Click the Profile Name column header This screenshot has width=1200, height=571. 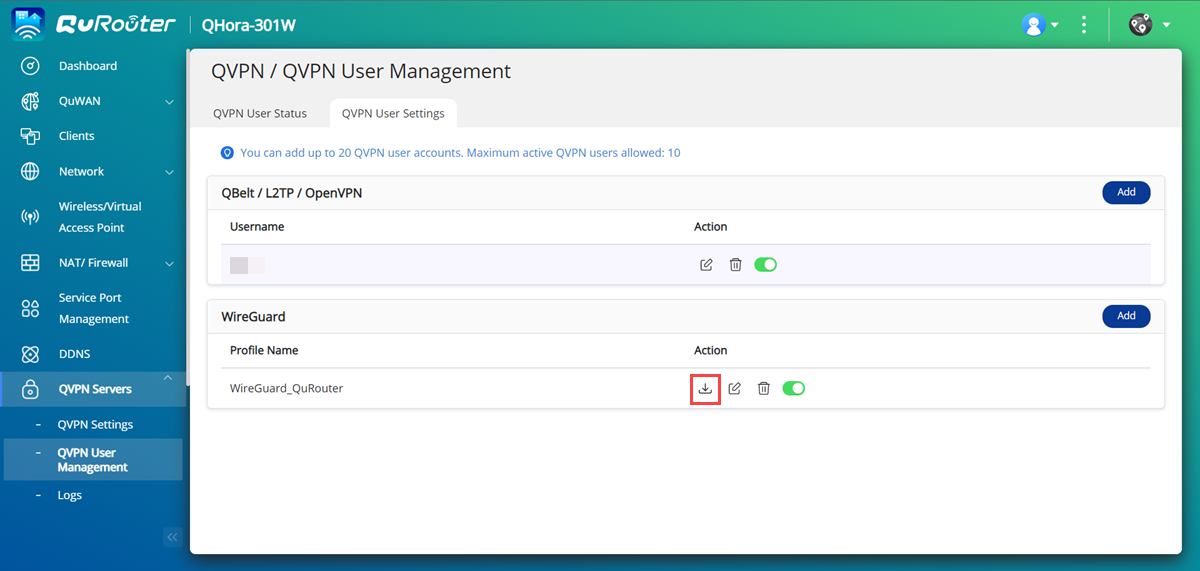point(264,350)
